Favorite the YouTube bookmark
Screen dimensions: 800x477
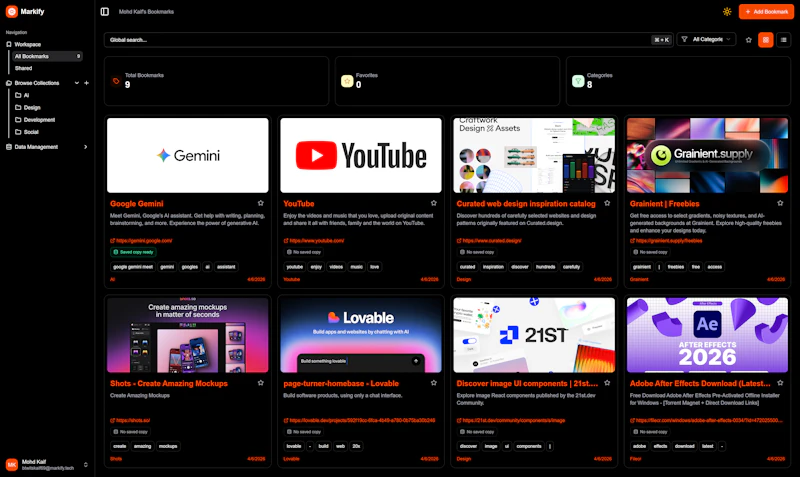pyautogui.click(x=434, y=203)
